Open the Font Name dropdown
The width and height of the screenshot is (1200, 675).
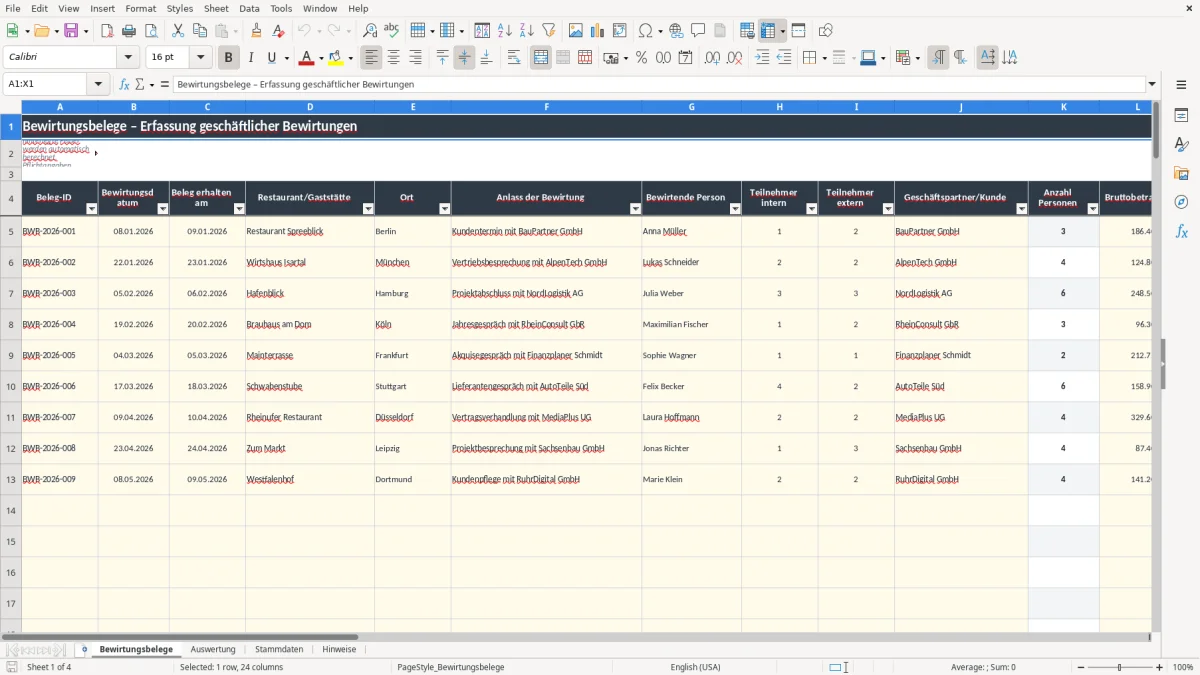coord(129,58)
